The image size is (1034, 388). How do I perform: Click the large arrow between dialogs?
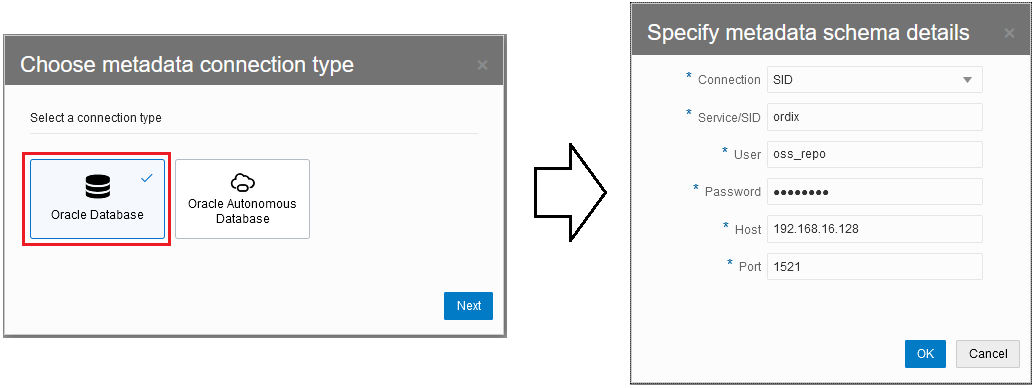tap(570, 192)
